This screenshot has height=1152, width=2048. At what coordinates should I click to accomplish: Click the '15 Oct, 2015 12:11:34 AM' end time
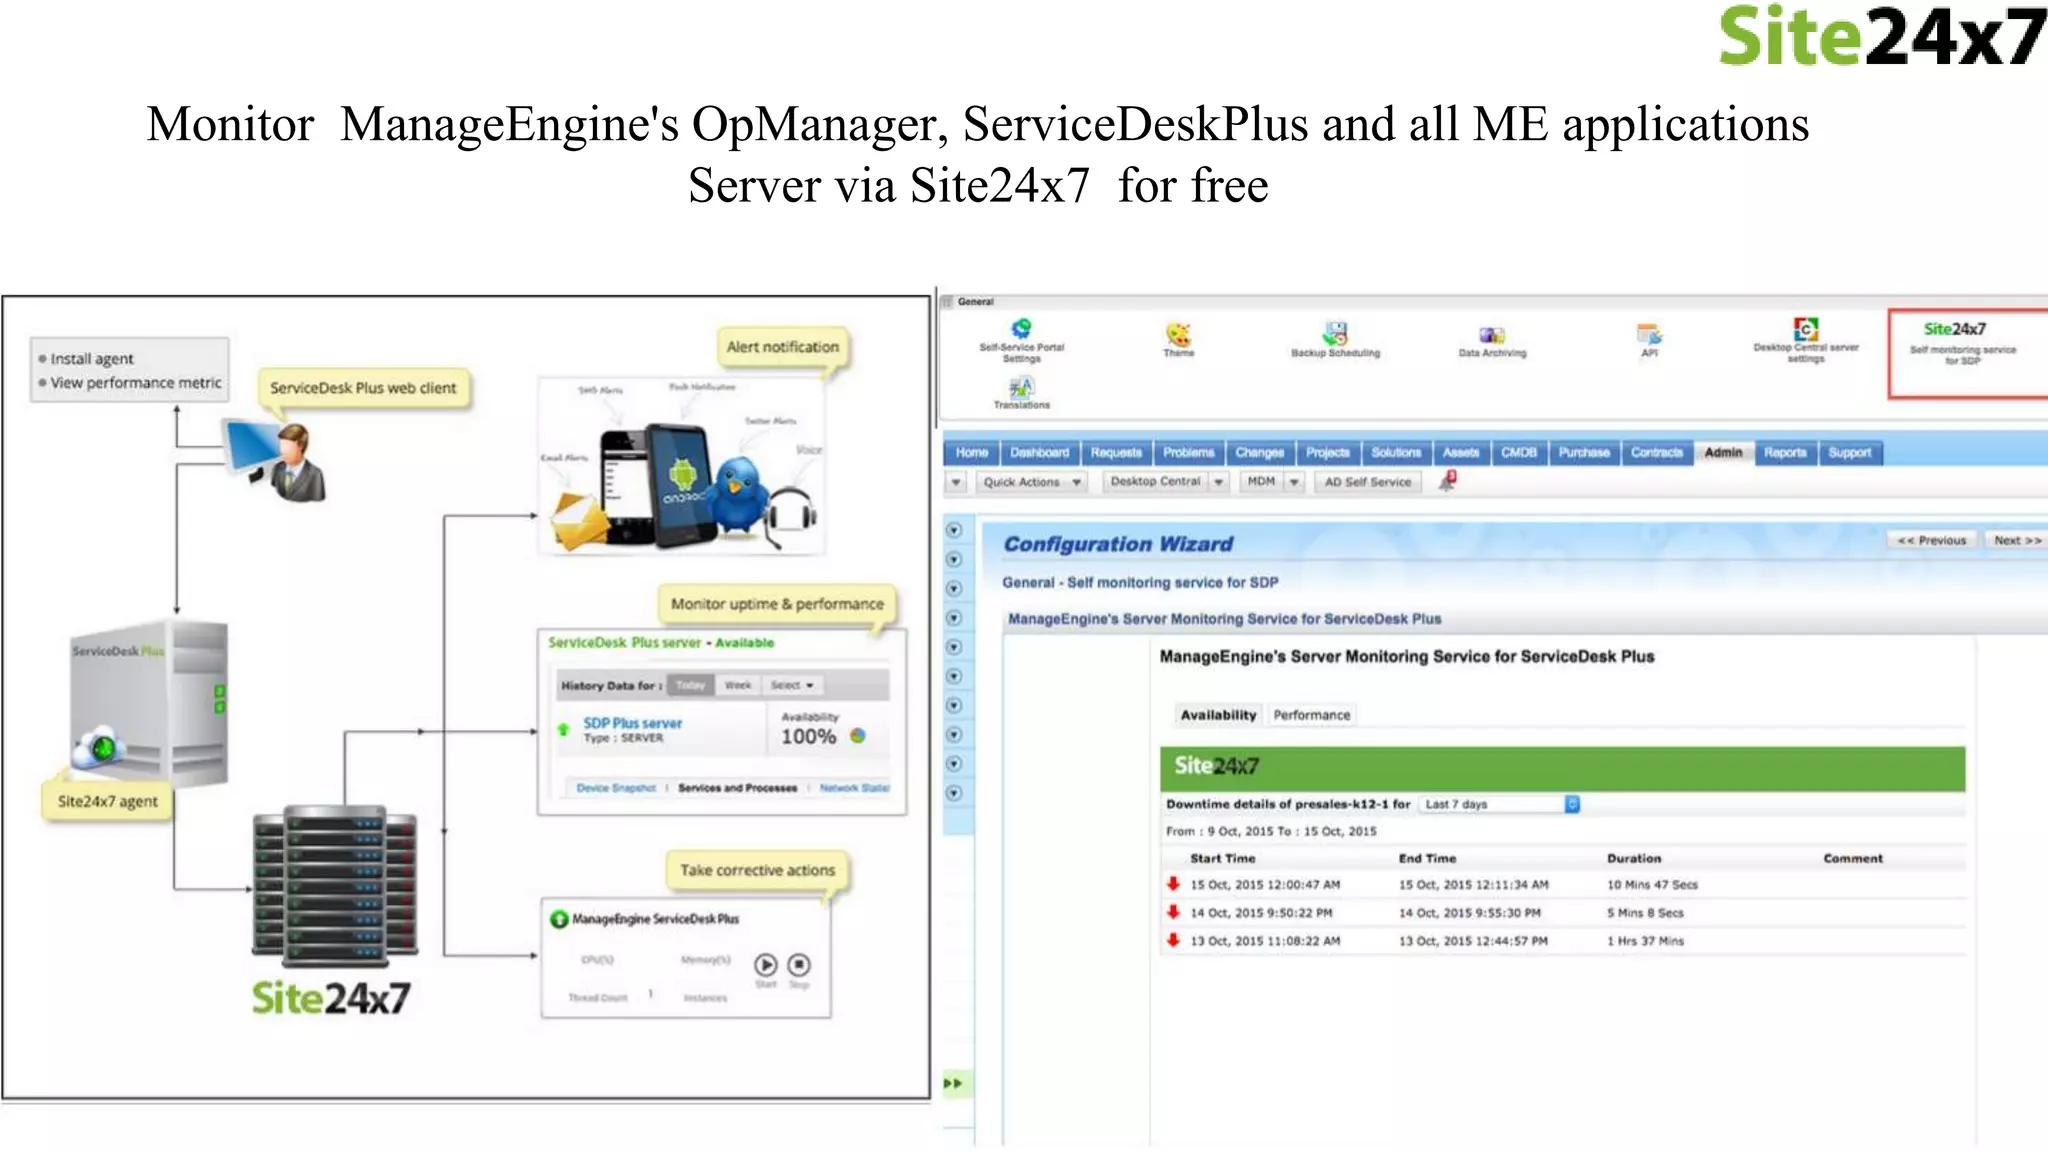[1473, 885]
